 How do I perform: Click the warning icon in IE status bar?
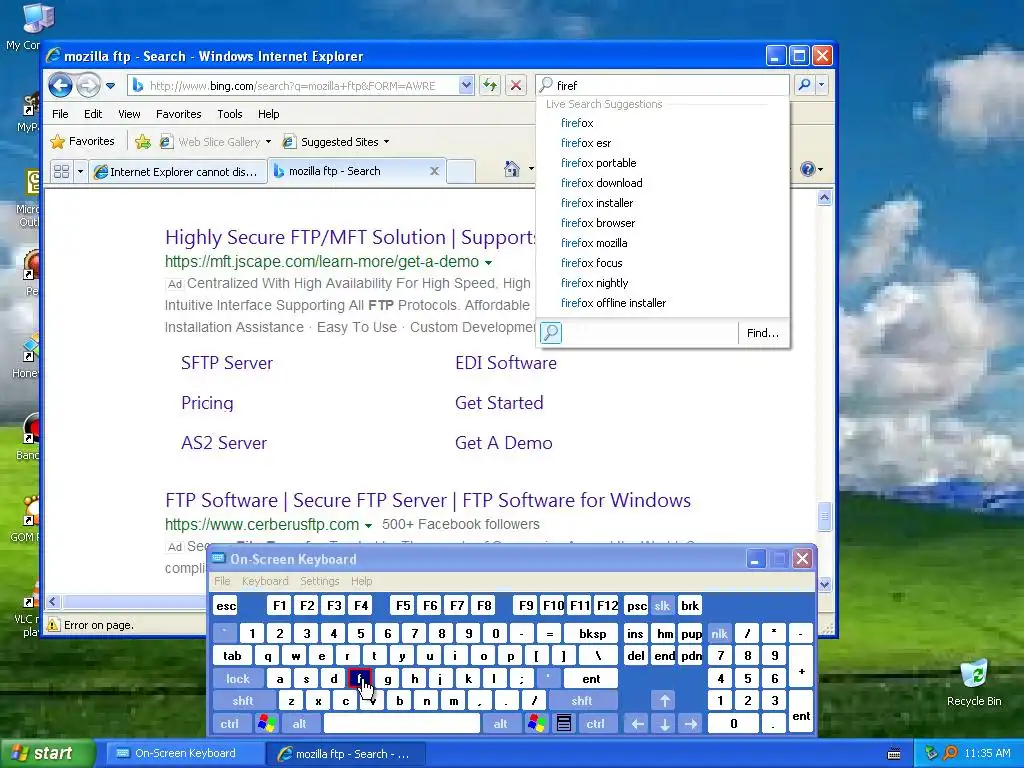click(x=53, y=625)
